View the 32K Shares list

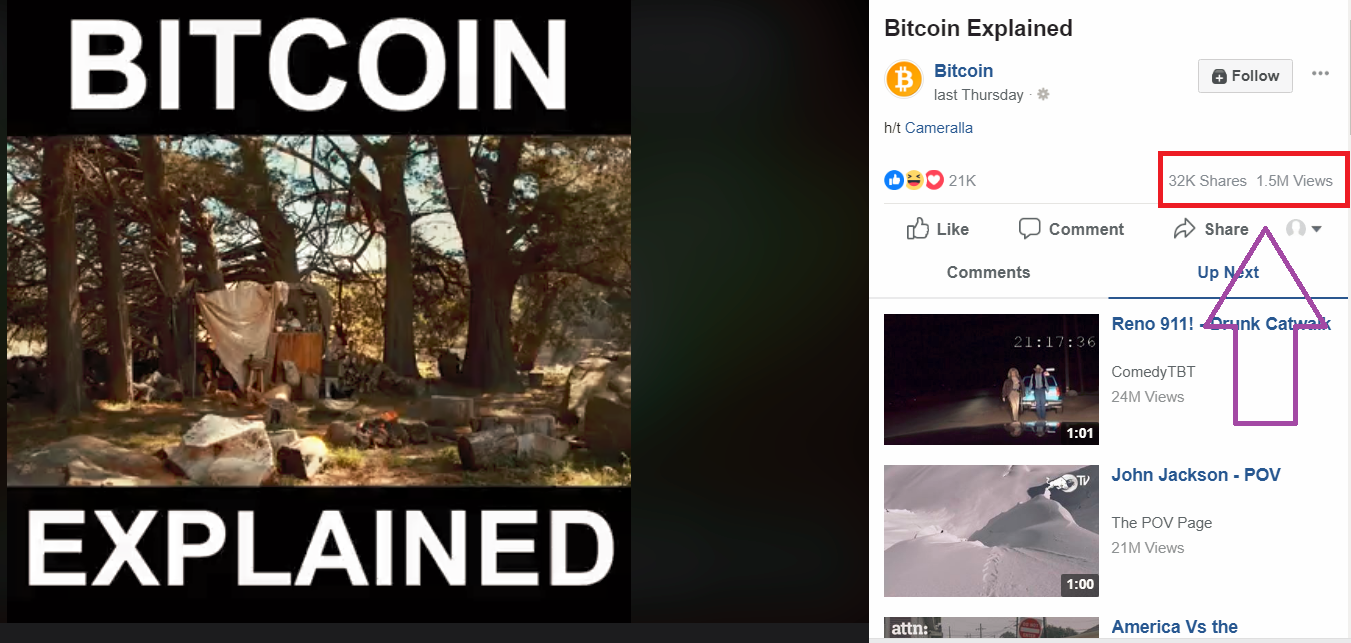(x=1207, y=181)
